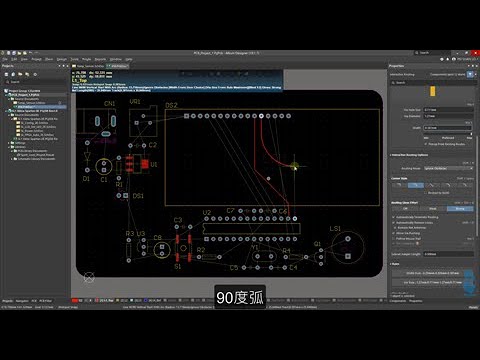Select the fifth corner style icon
Image resolution: width=480 pixels, height=360 pixels.
pyautogui.click(x=465, y=185)
